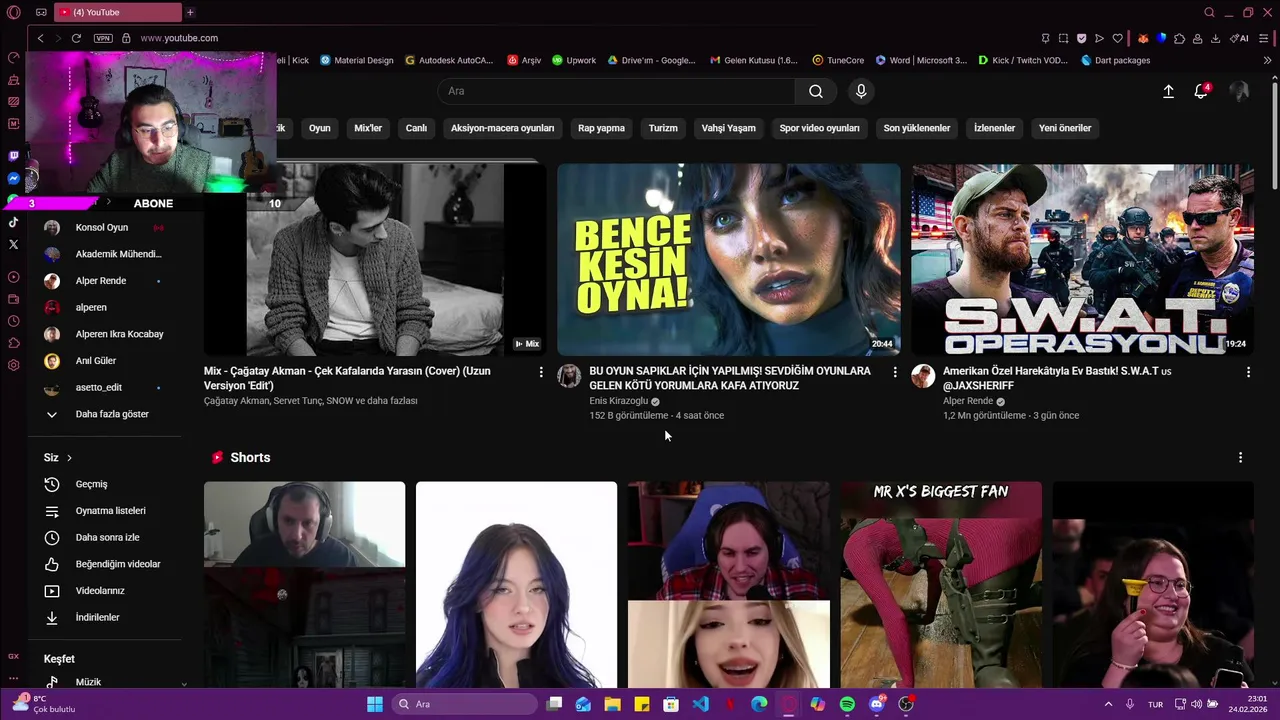
Task: Show hidden system tray icons
Action: click(x=1108, y=704)
